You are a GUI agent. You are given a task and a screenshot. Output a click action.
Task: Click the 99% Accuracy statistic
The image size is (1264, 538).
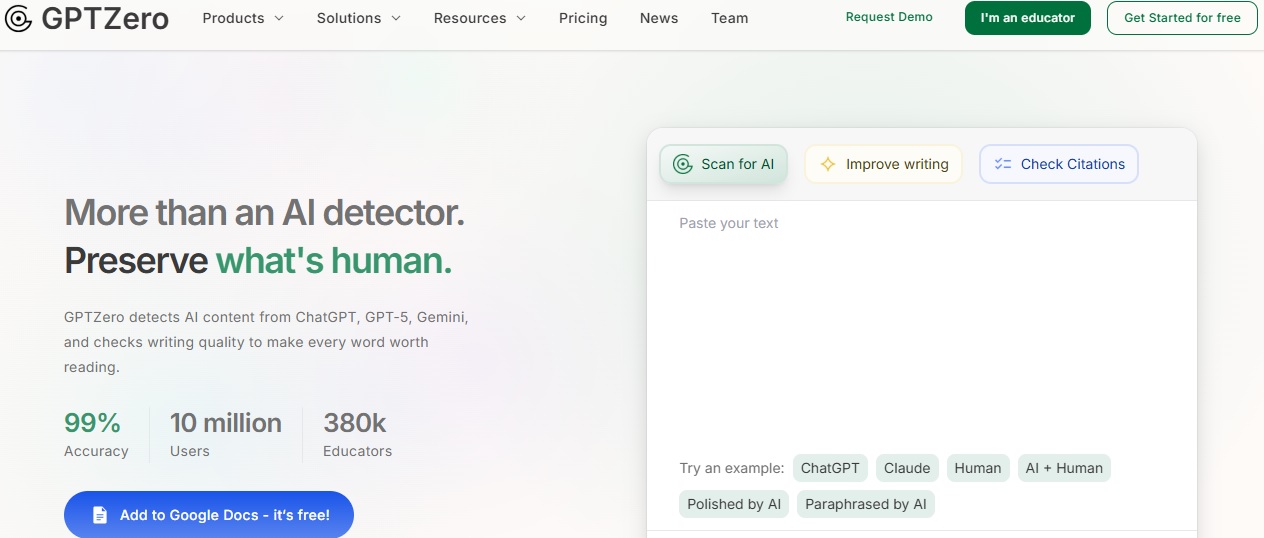[x=96, y=434]
